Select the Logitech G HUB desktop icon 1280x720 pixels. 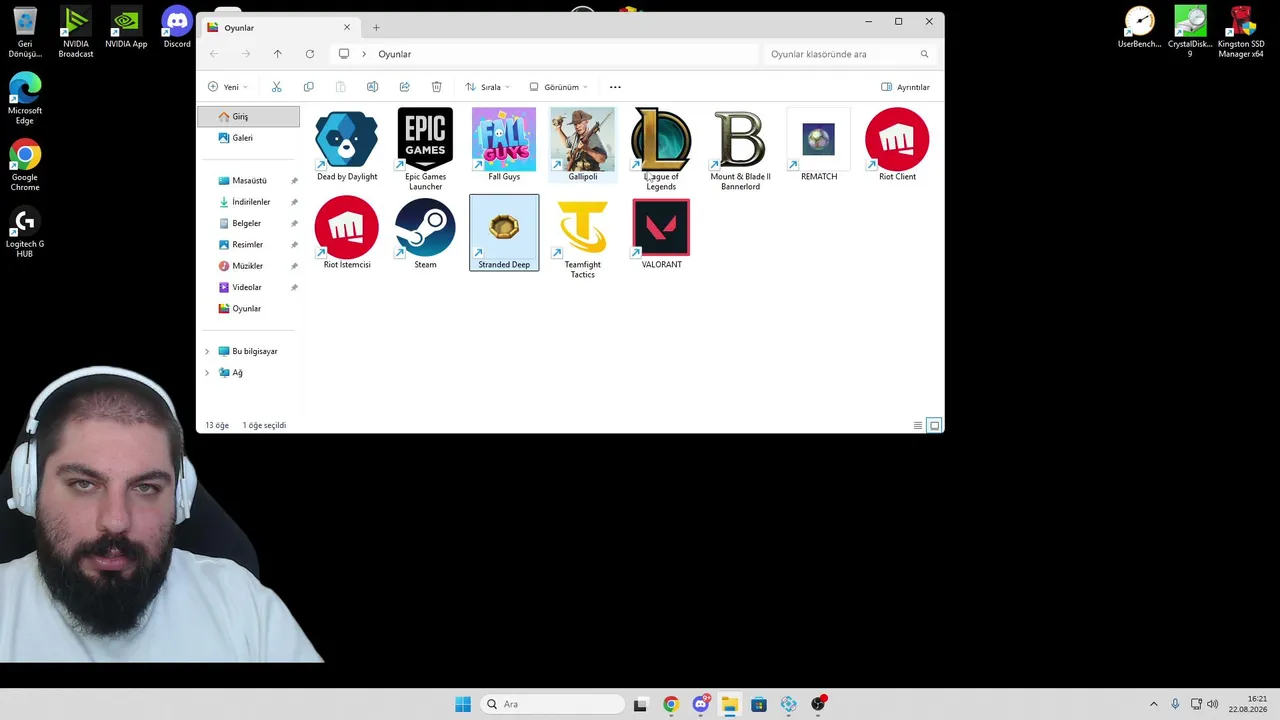25,233
